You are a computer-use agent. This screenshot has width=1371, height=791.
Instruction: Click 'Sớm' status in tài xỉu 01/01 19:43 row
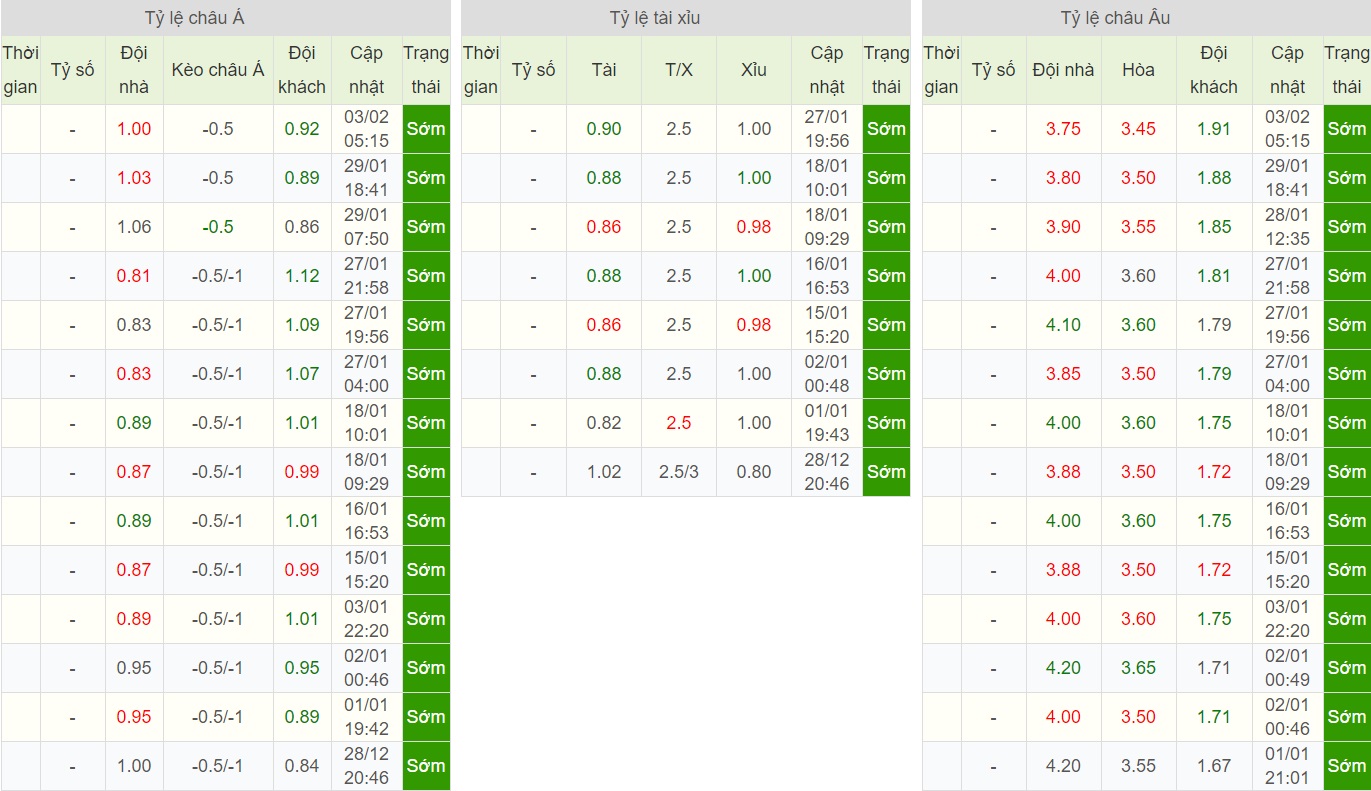[887, 423]
